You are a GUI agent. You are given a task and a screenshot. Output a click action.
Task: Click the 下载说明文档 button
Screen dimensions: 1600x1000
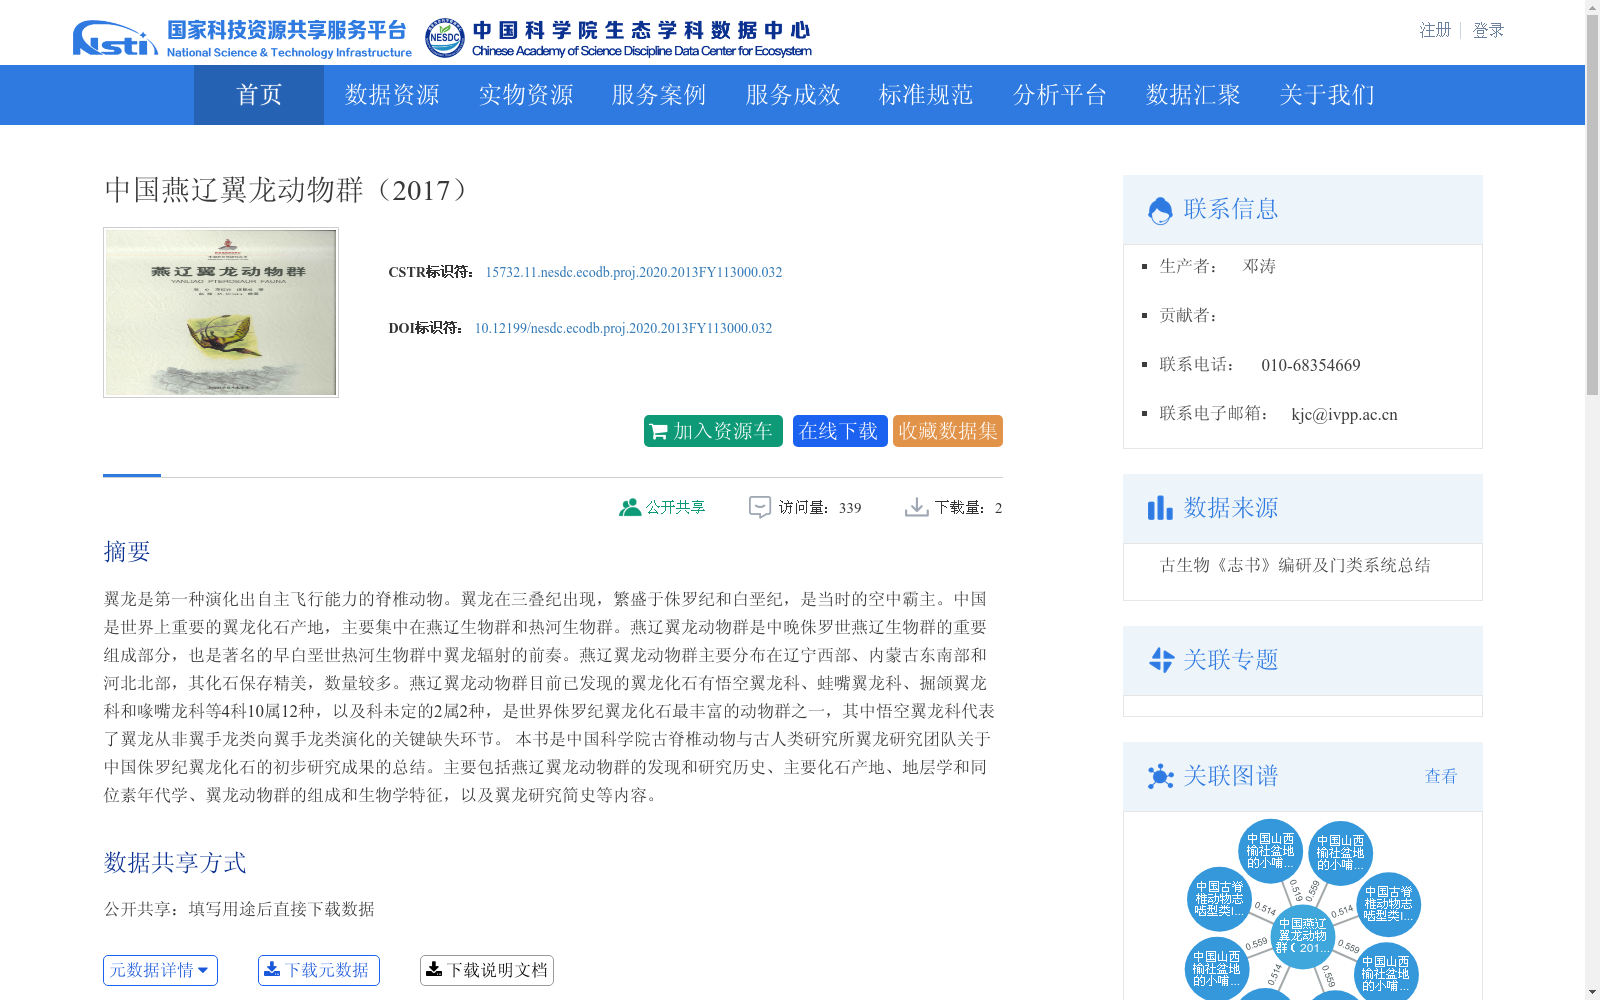pyautogui.click(x=487, y=970)
